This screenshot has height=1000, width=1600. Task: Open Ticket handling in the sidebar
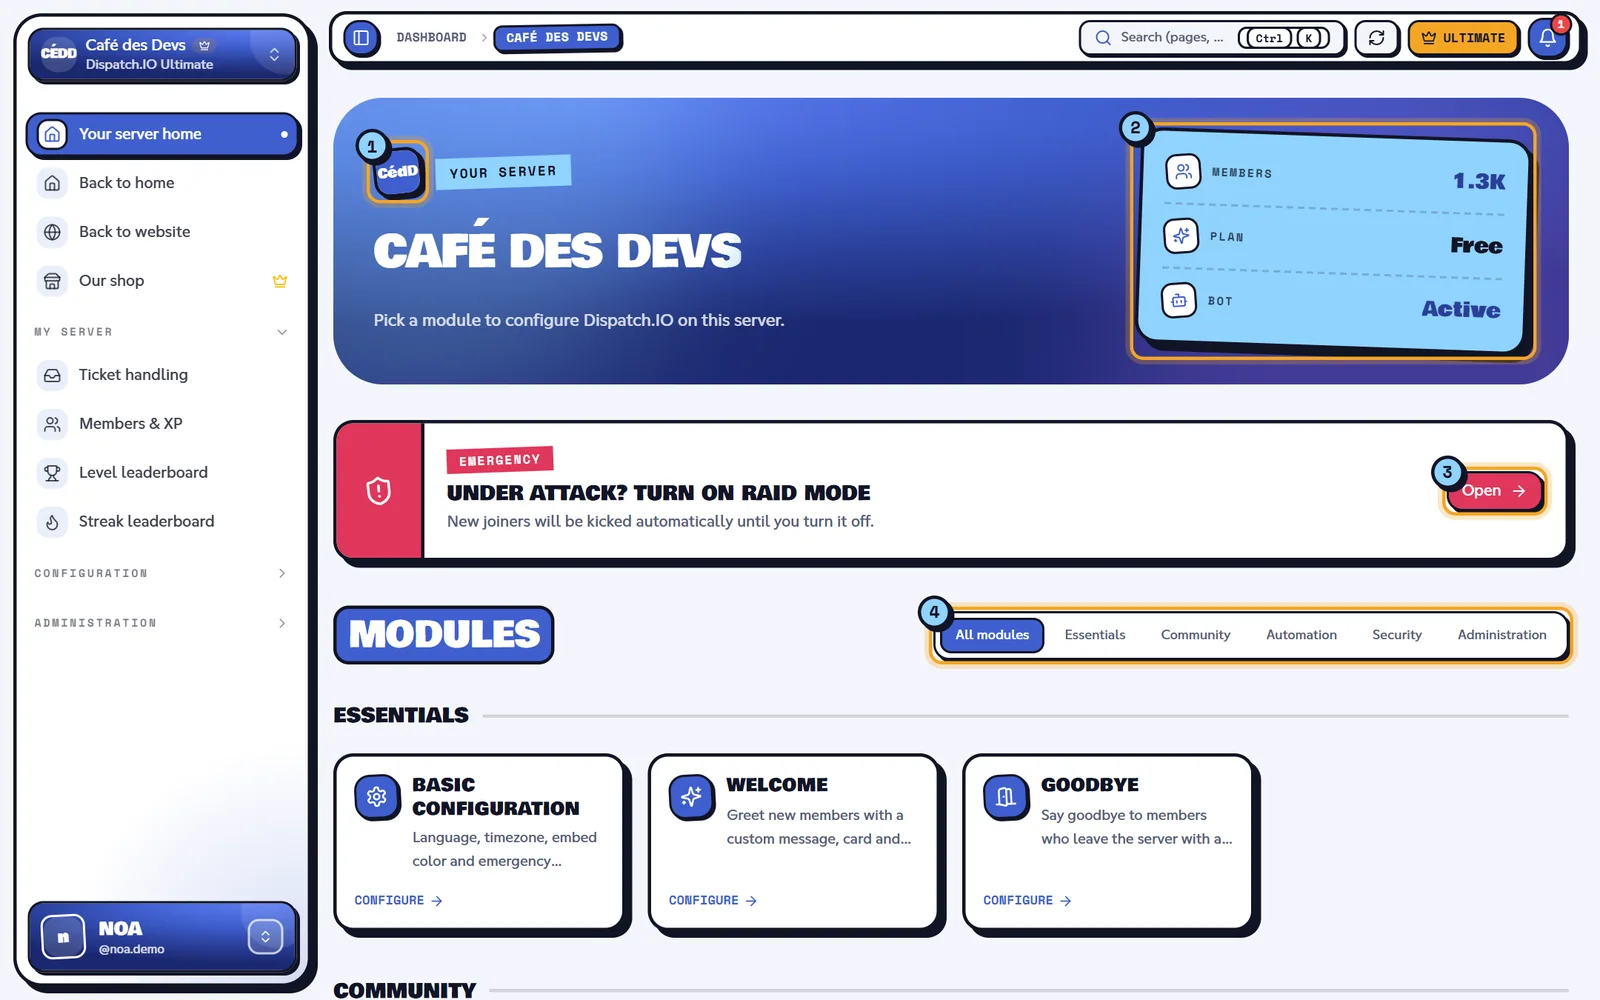(163, 375)
